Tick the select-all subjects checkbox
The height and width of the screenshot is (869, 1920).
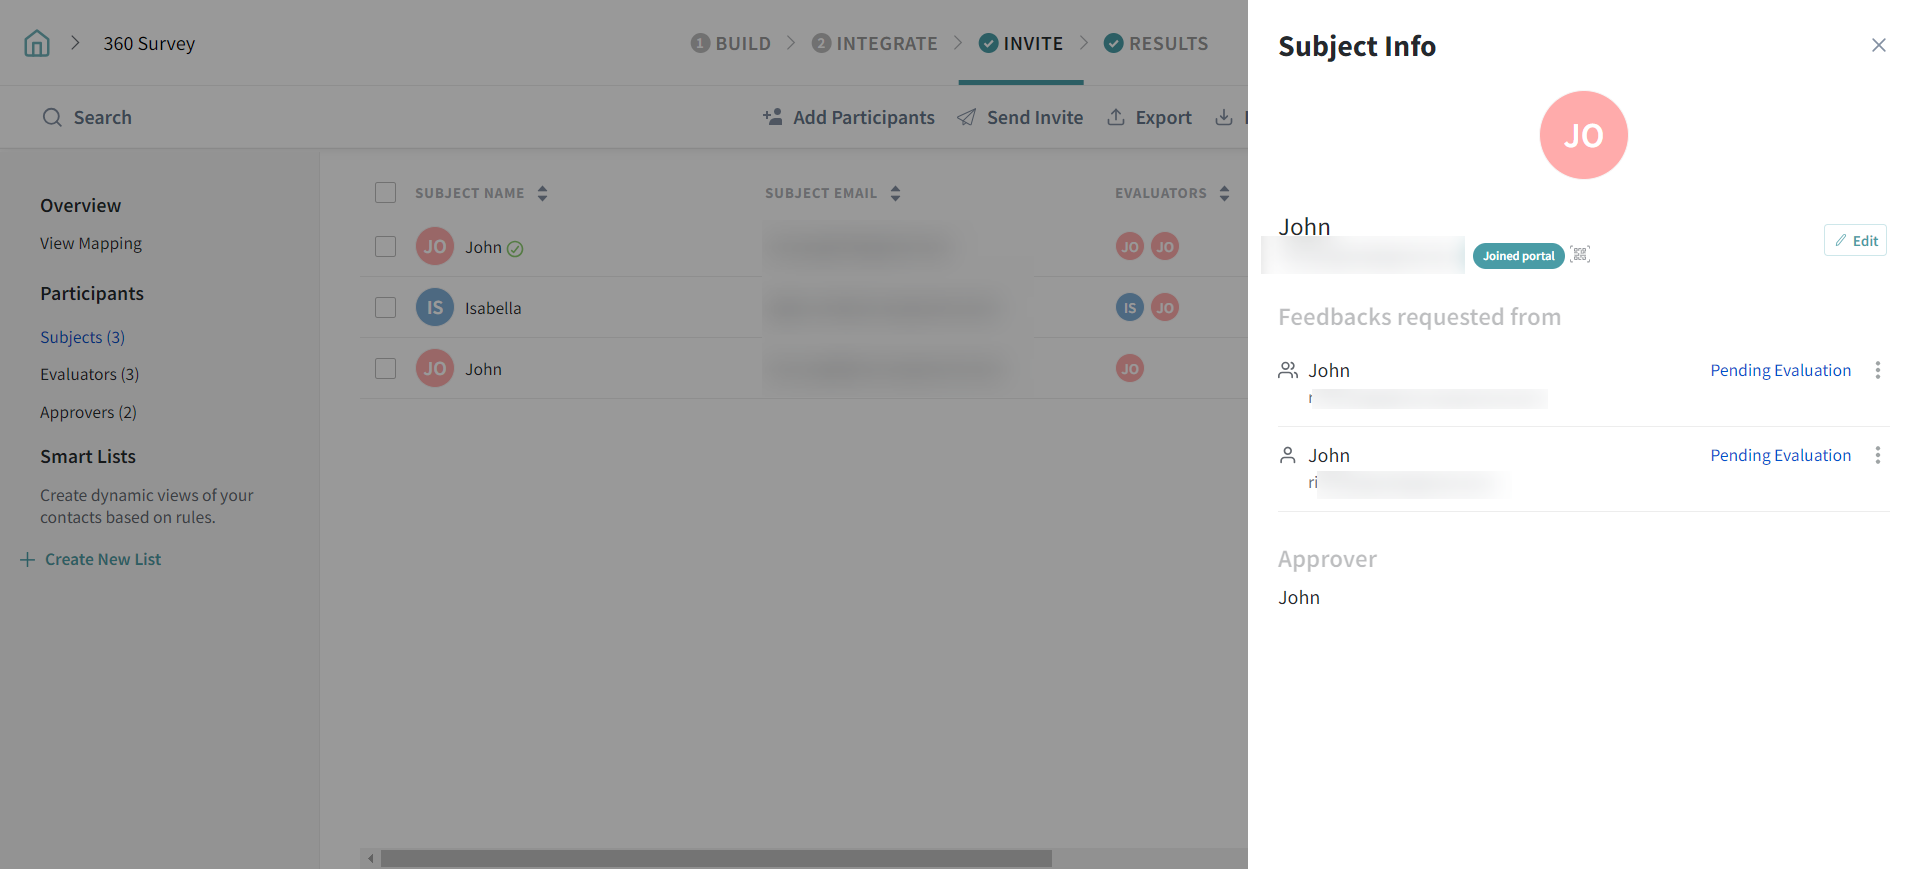click(385, 193)
